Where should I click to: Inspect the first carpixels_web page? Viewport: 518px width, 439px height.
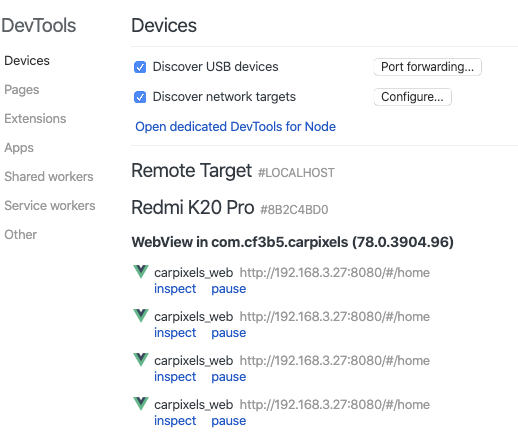(x=175, y=289)
